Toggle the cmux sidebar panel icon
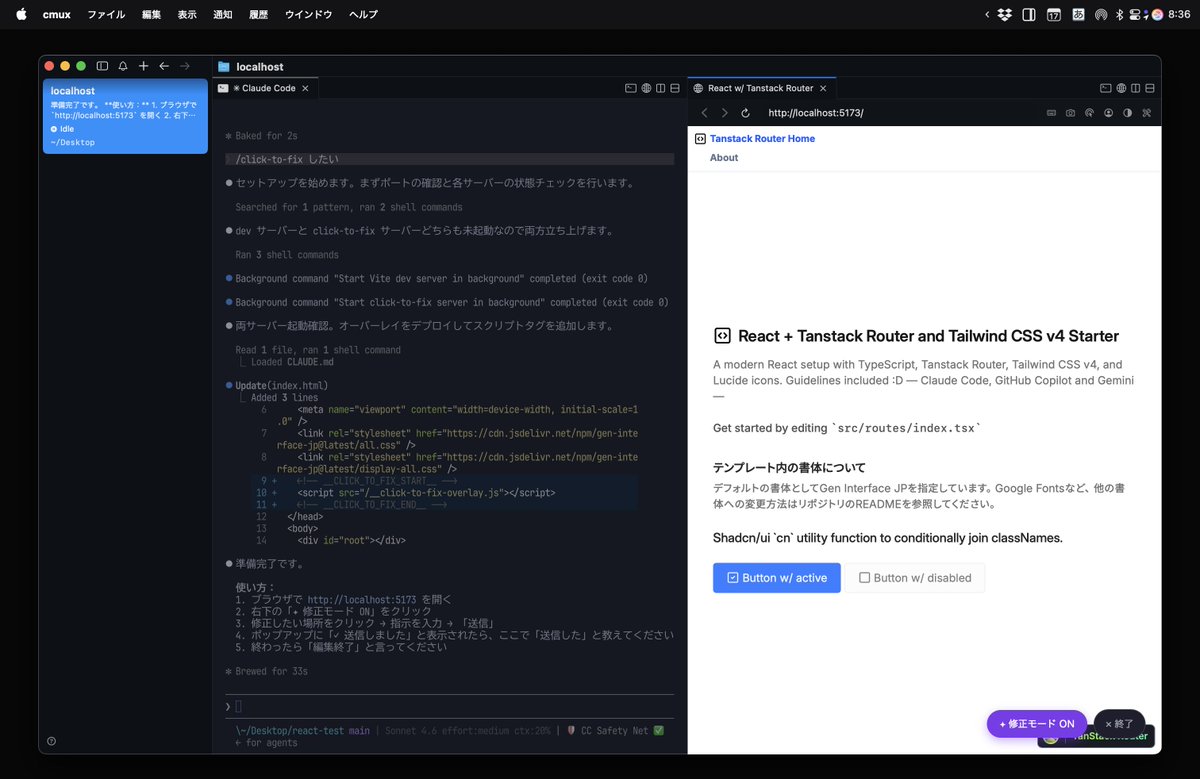 click(102, 66)
